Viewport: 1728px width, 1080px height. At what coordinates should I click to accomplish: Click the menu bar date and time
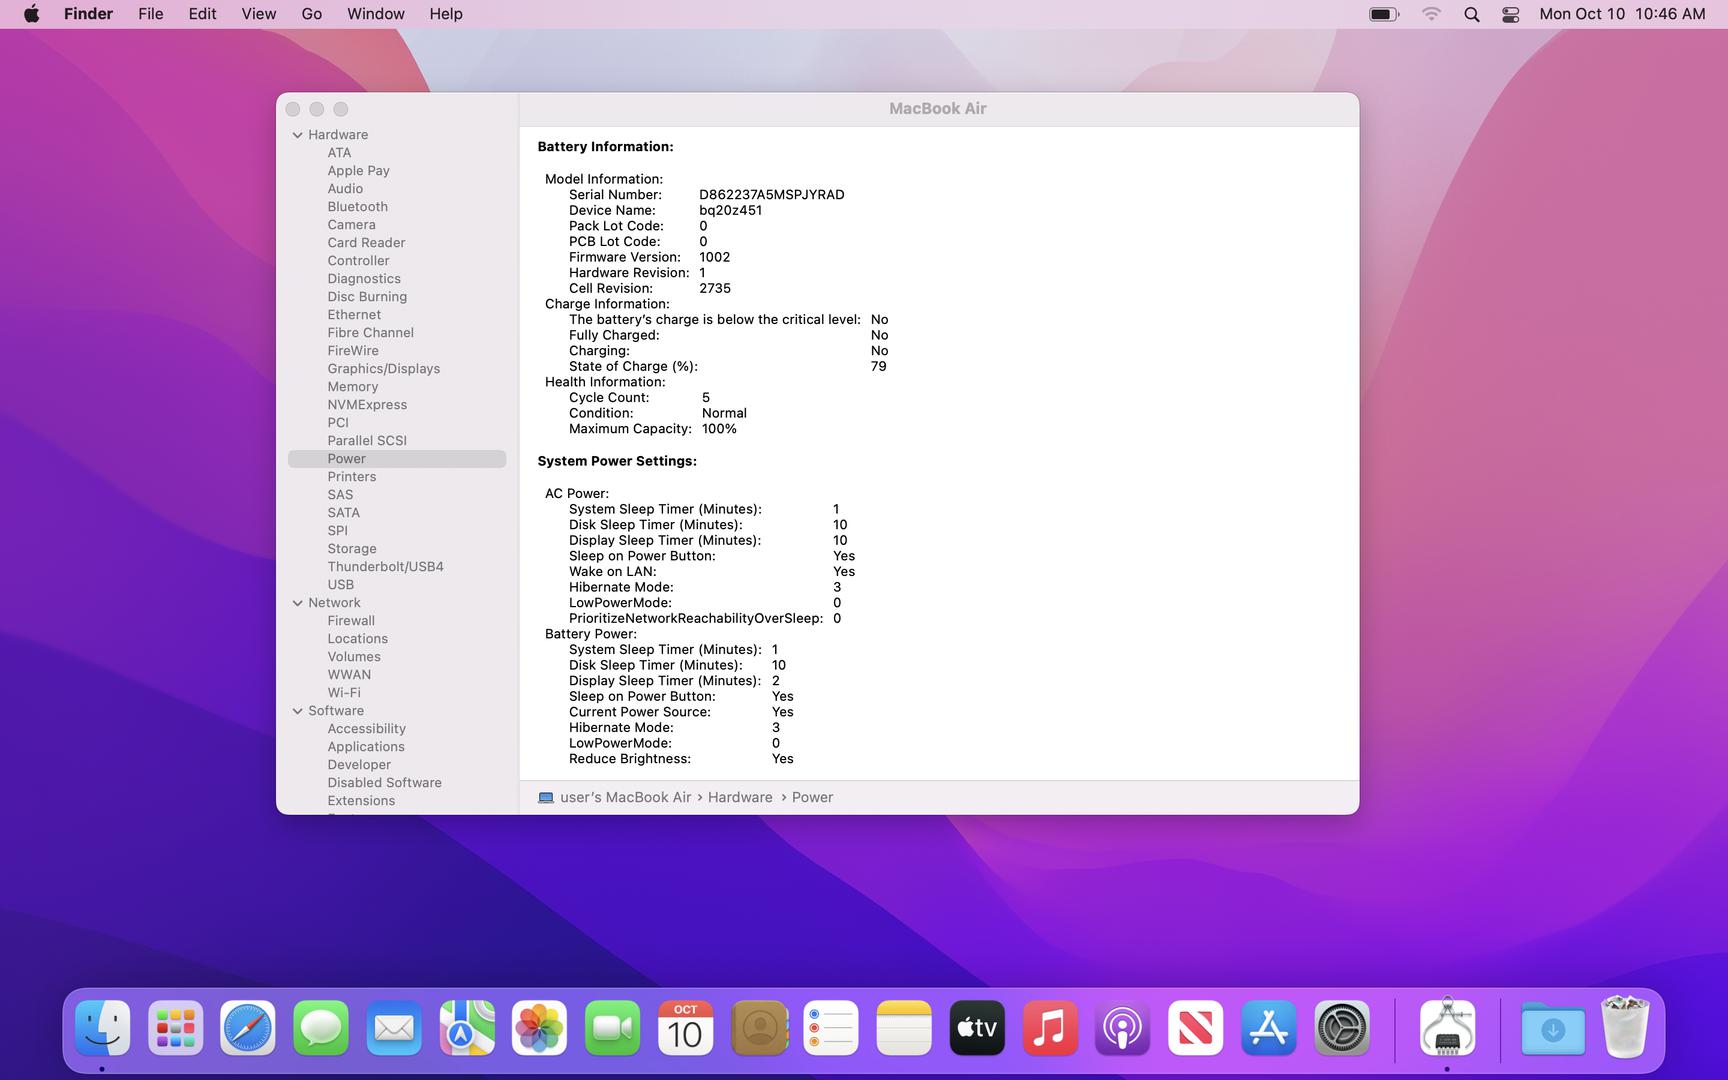pos(1622,14)
